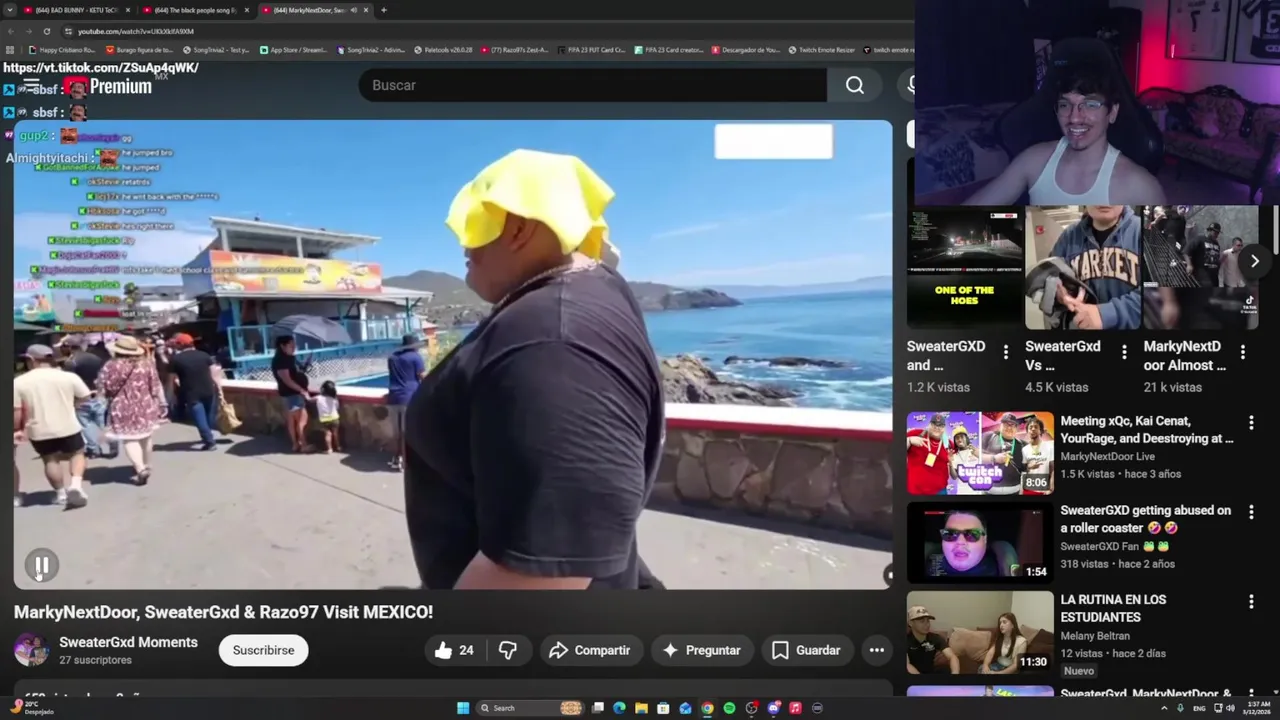Open Microsoft Edge from taskbar

(x=619, y=708)
